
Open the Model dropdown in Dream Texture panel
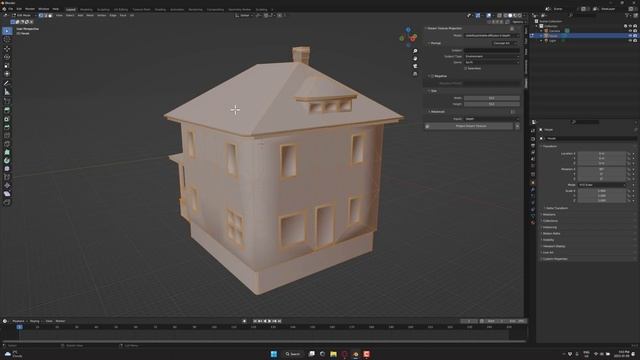(492, 36)
